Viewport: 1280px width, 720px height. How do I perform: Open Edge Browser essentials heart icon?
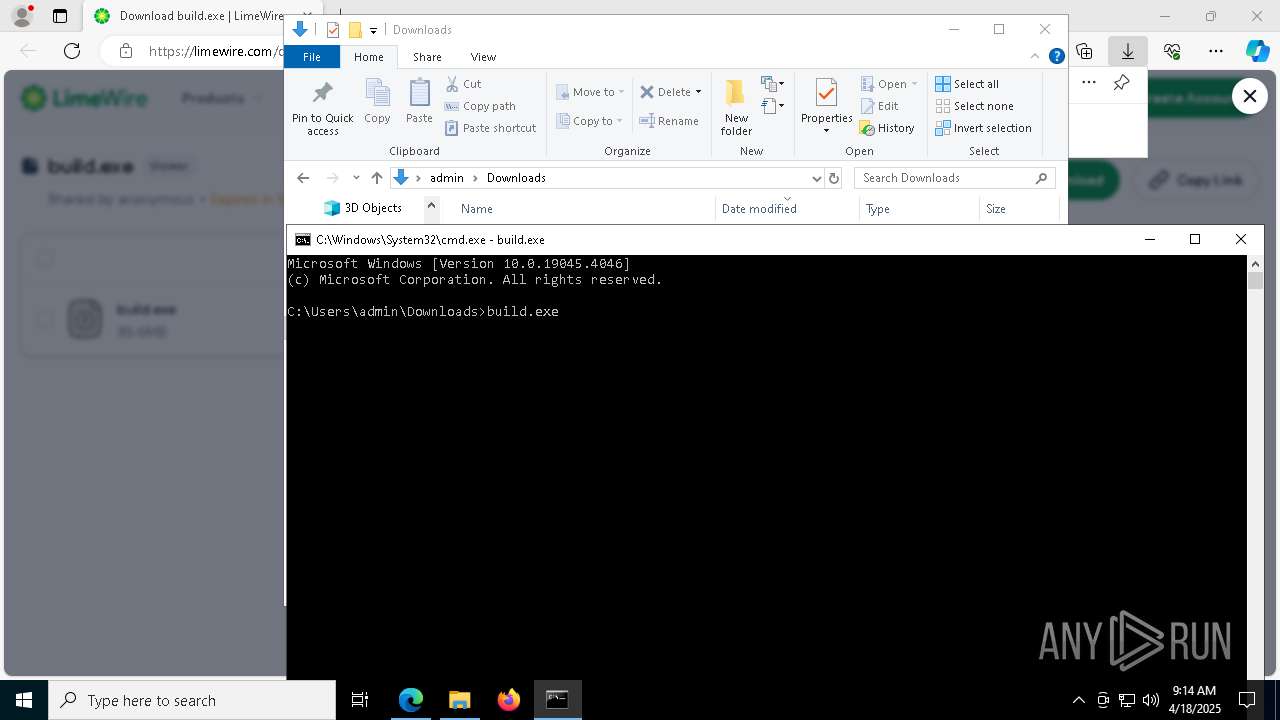1172,51
